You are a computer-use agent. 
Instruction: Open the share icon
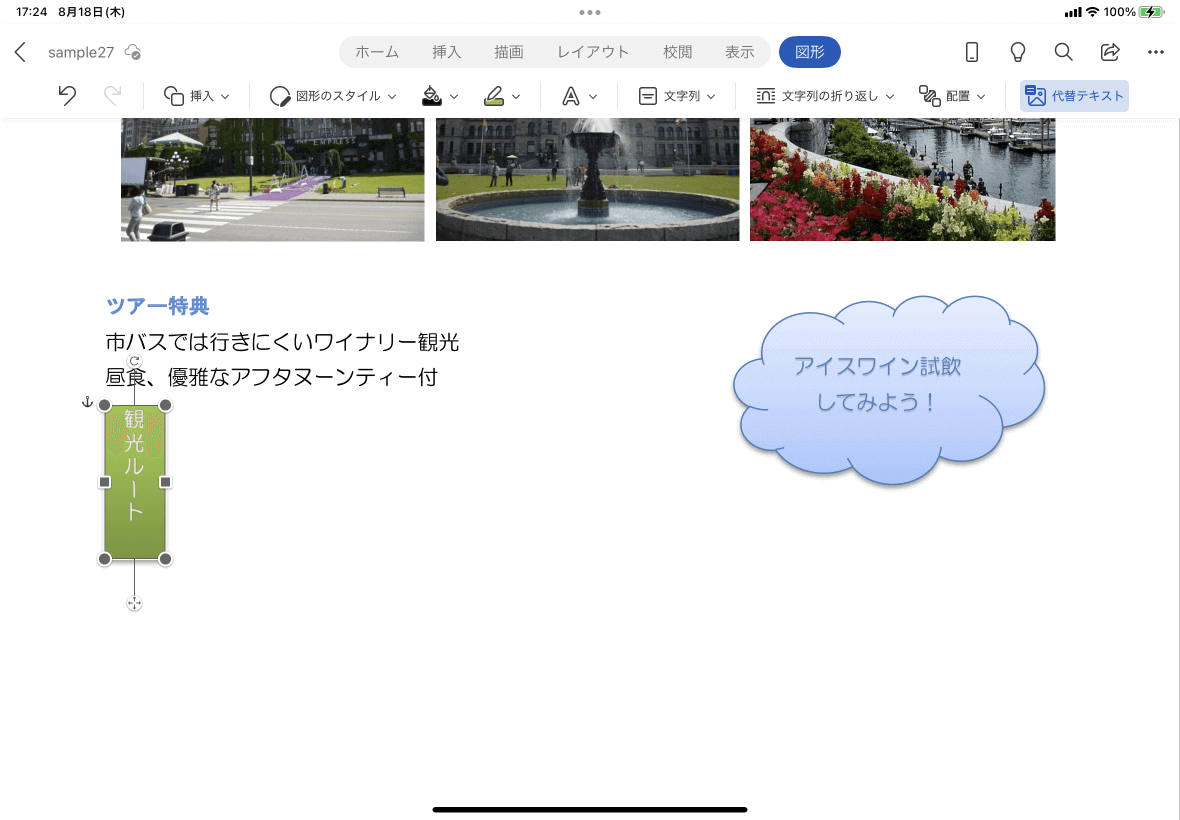1110,52
